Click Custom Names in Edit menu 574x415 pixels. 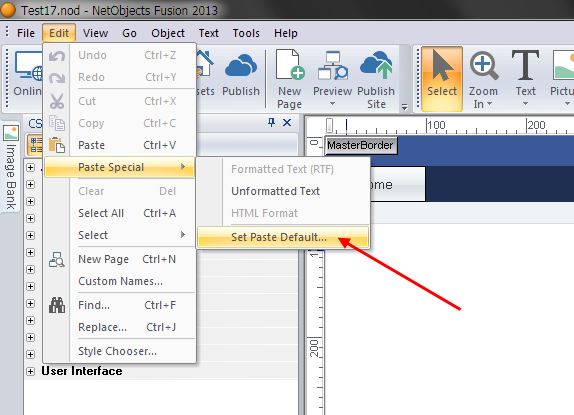point(119,281)
